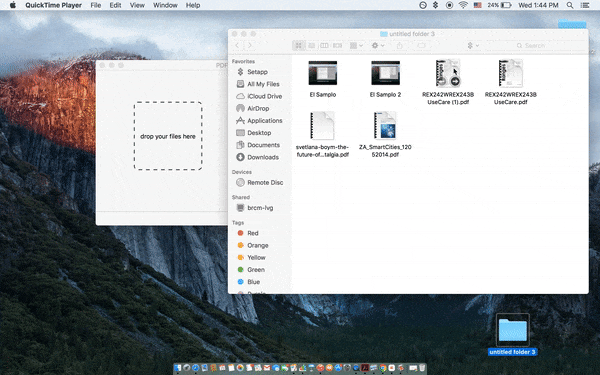Open Finder from the Dock

click(x=178, y=368)
